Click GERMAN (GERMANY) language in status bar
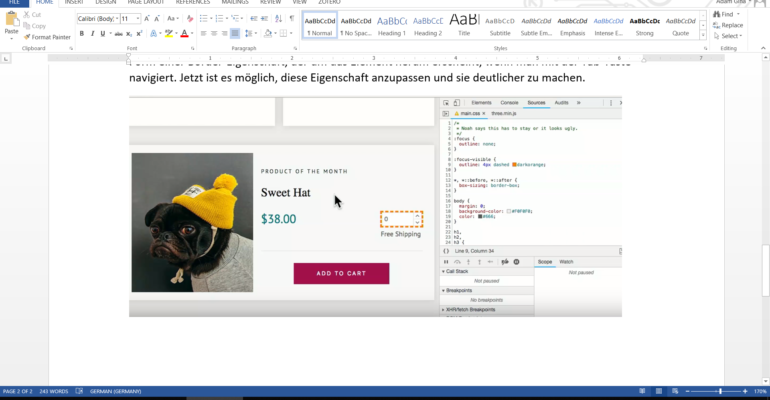770x400 pixels. (x=115, y=391)
